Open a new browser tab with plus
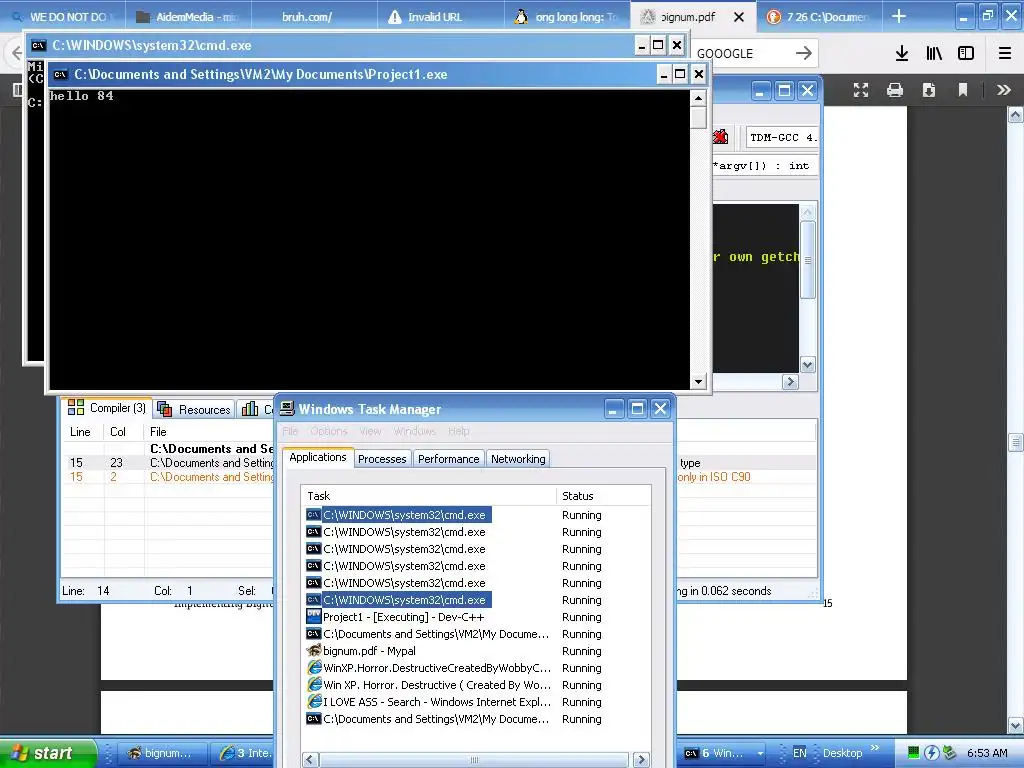The image size is (1024, 768). pos(899,16)
